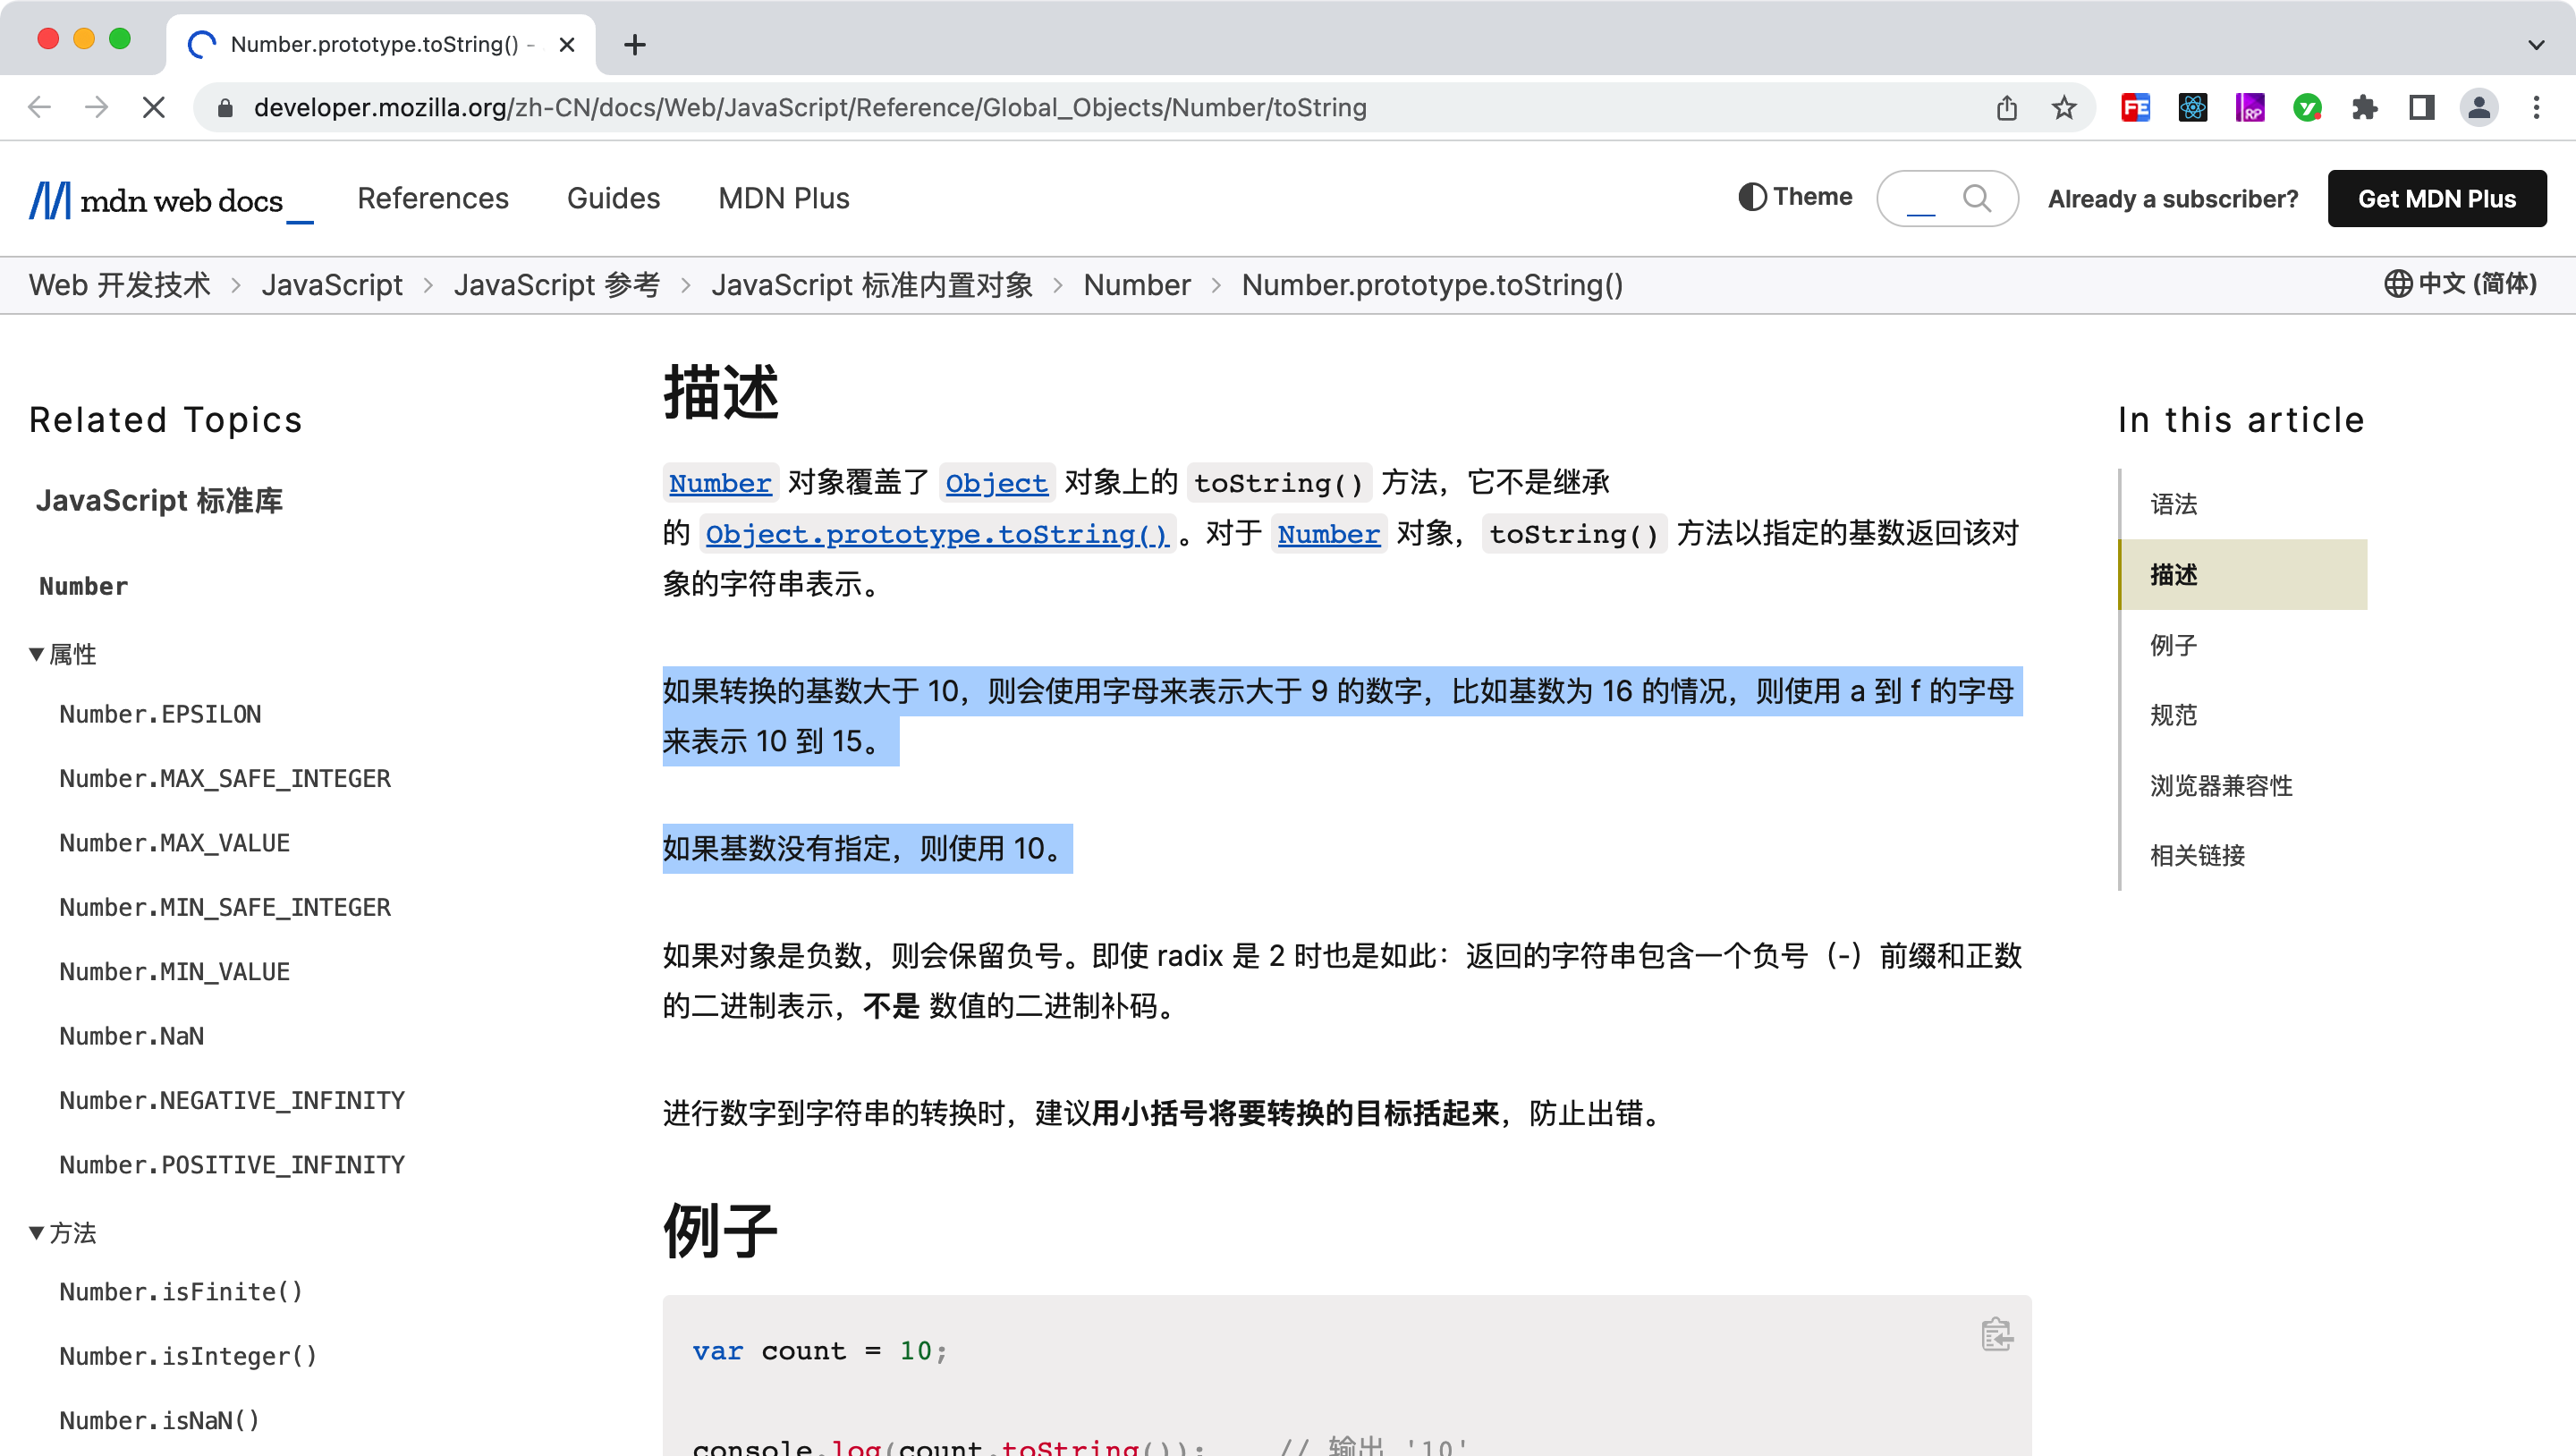Open the Extensions puzzle icon

[2364, 108]
